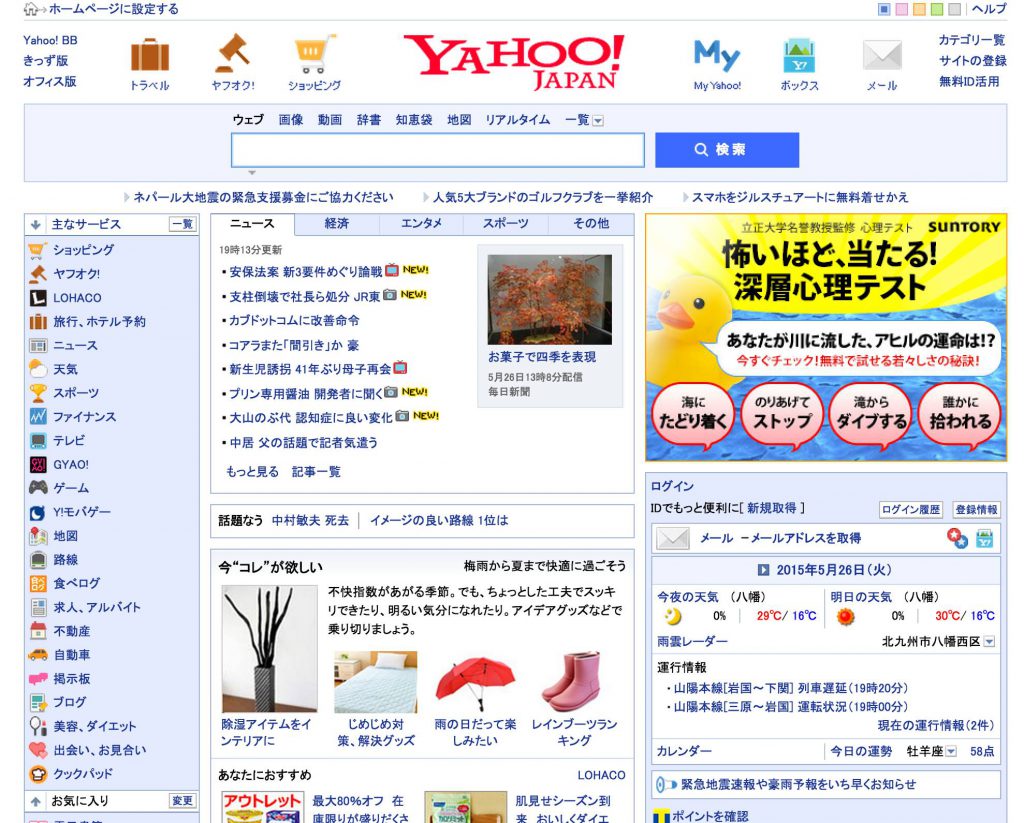Open the maple tree news thumbnail

click(550, 300)
